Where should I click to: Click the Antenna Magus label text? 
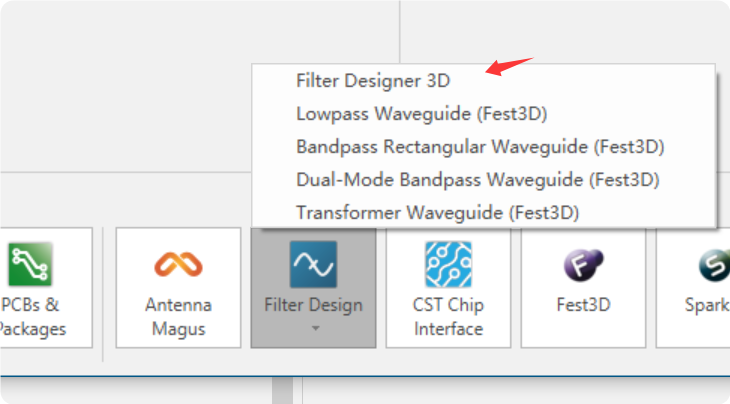[x=178, y=317]
